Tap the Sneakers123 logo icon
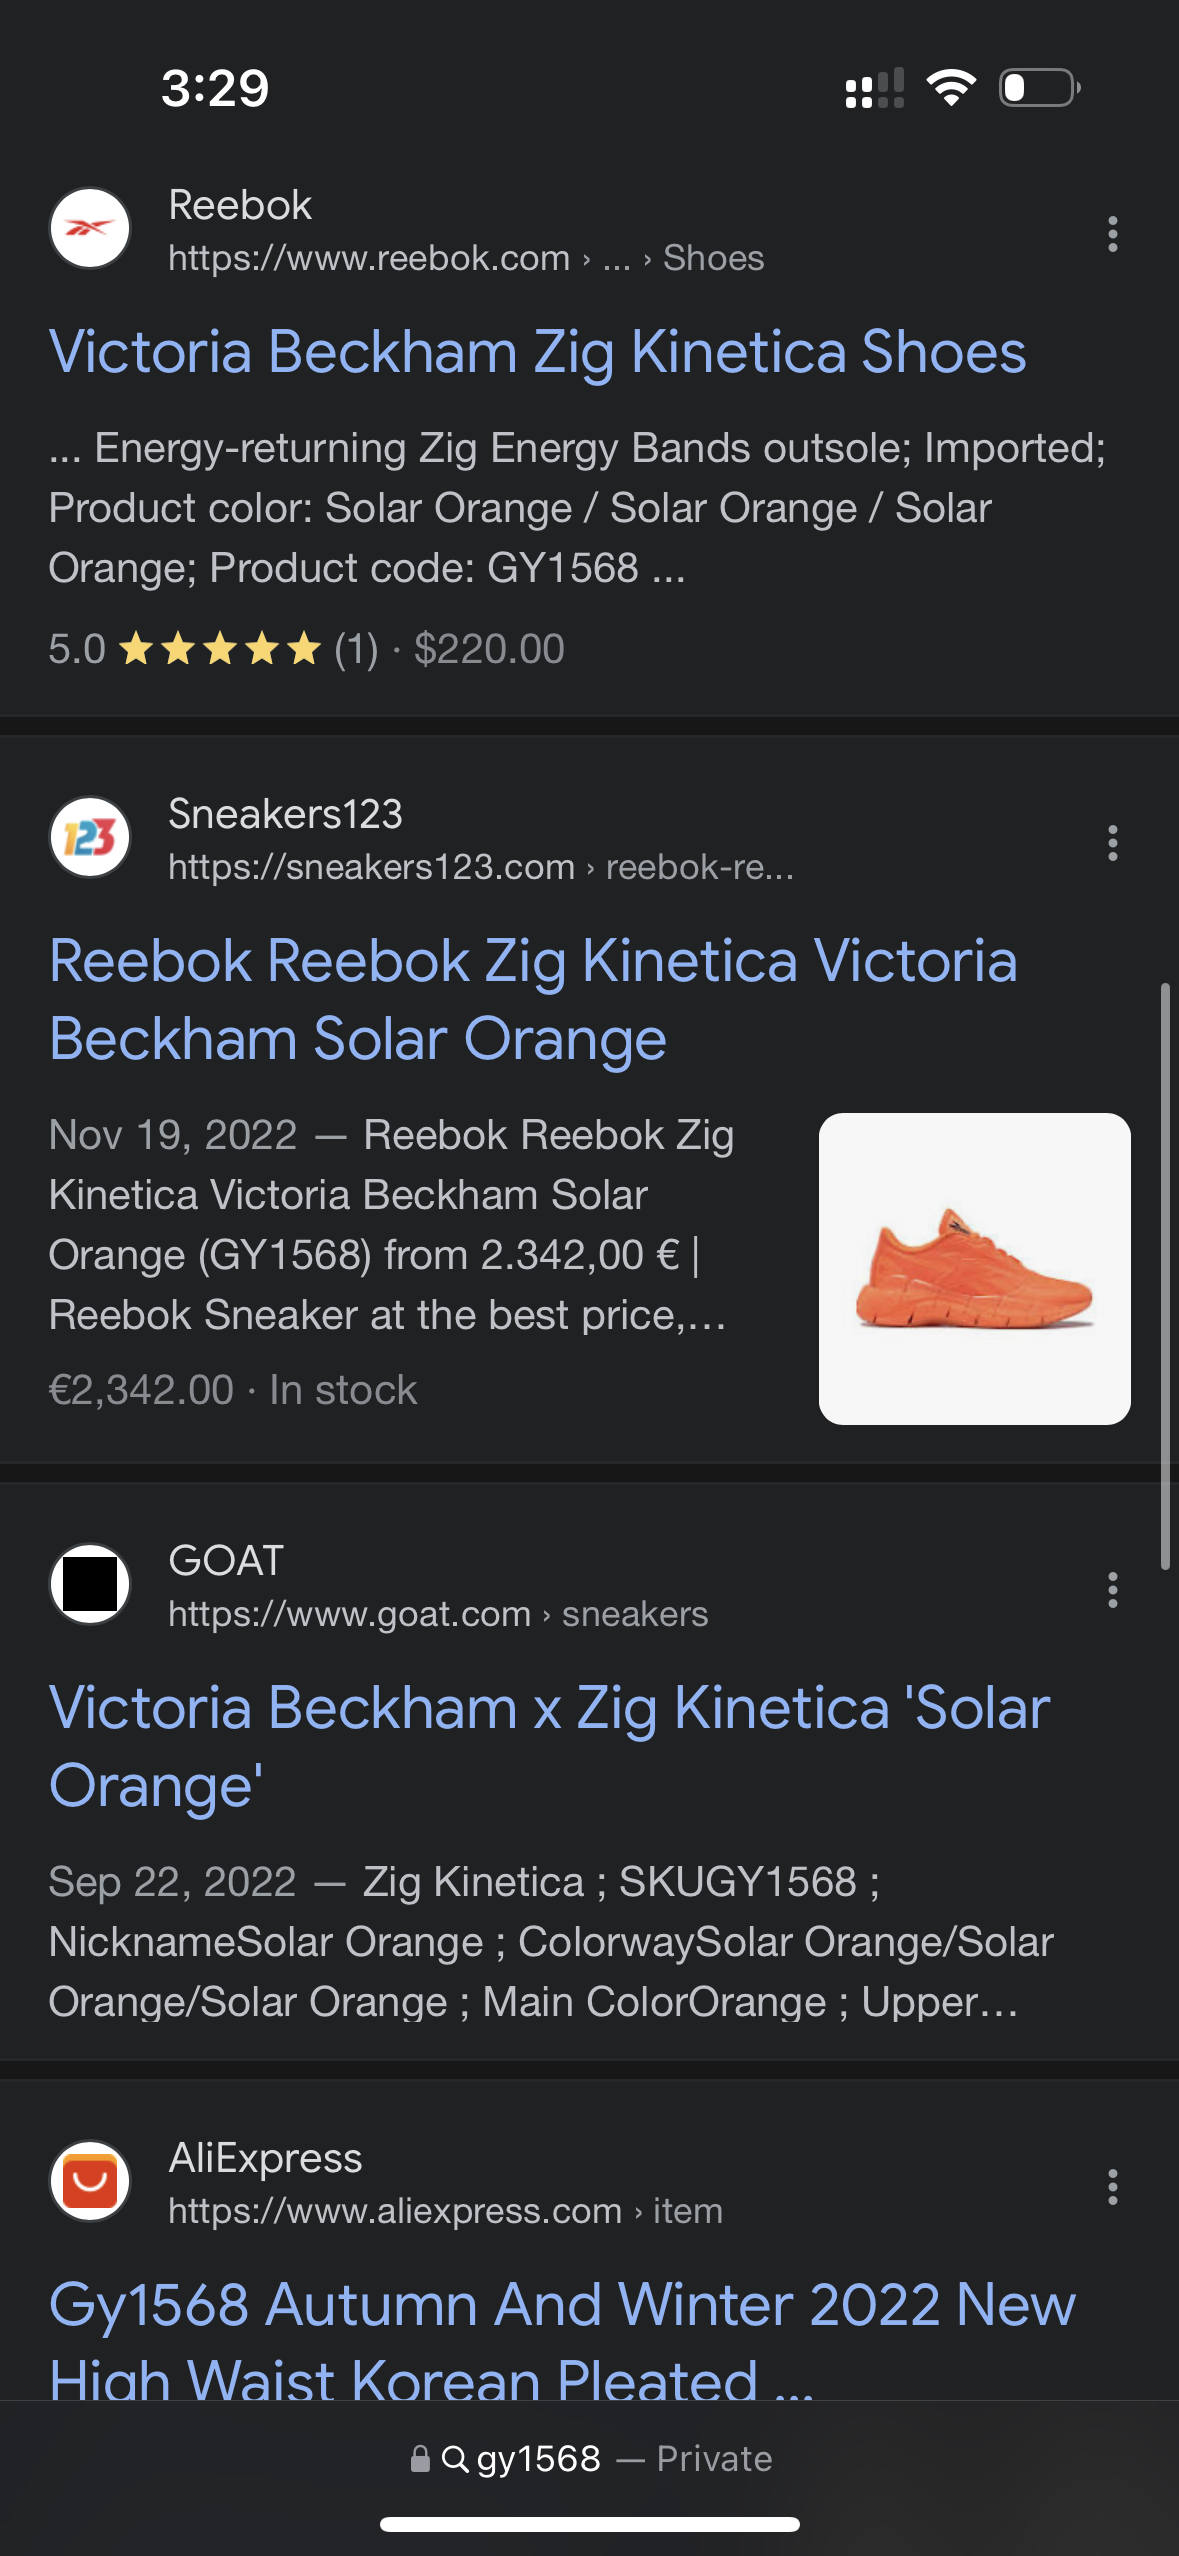This screenshot has height=2556, width=1179. click(90, 837)
